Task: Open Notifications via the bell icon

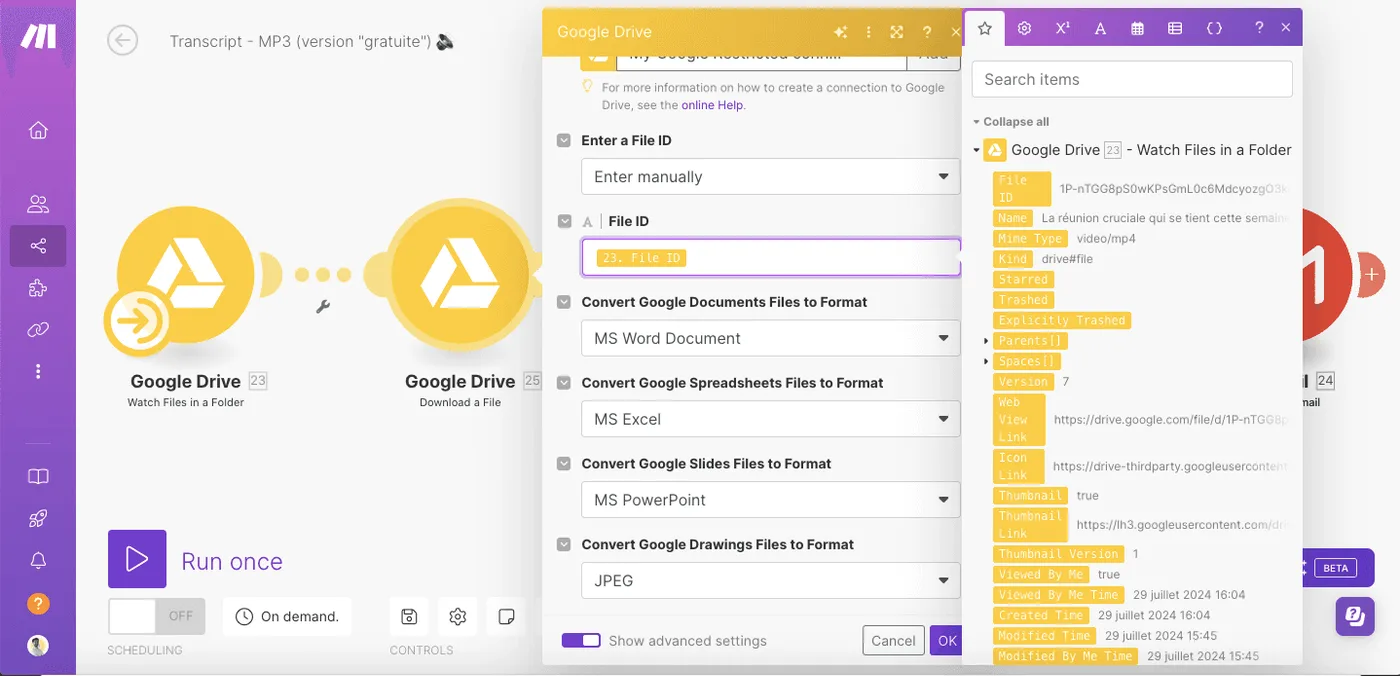Action: [38, 560]
